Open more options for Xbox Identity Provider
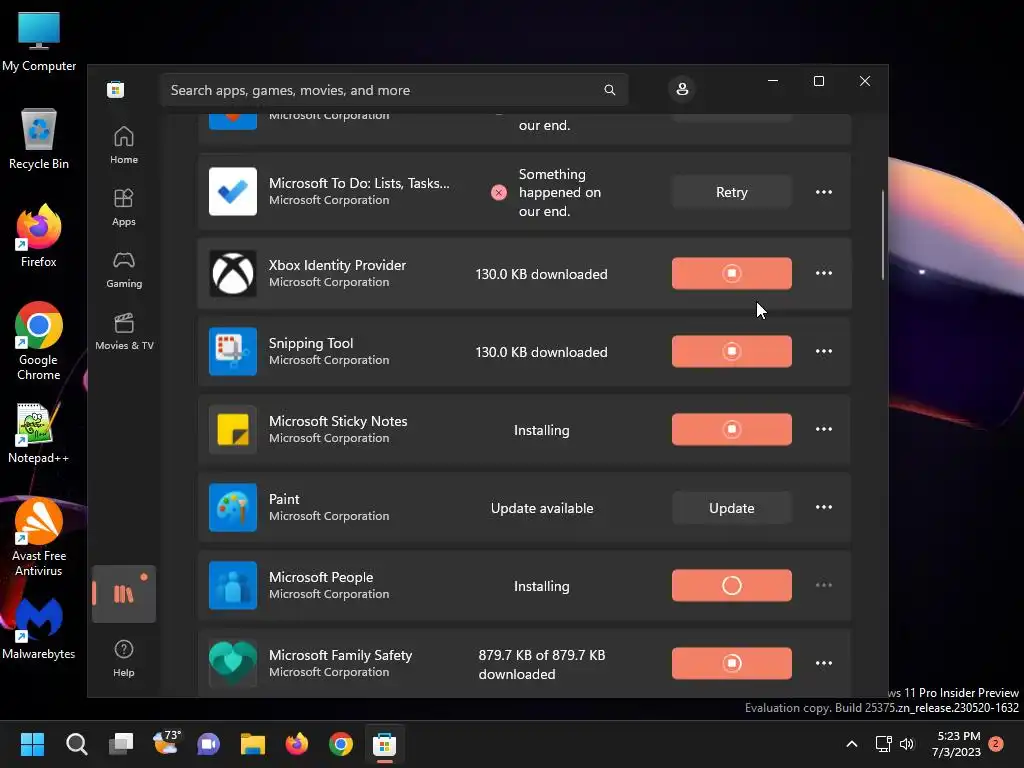Image resolution: width=1024 pixels, height=768 pixels. (x=824, y=273)
